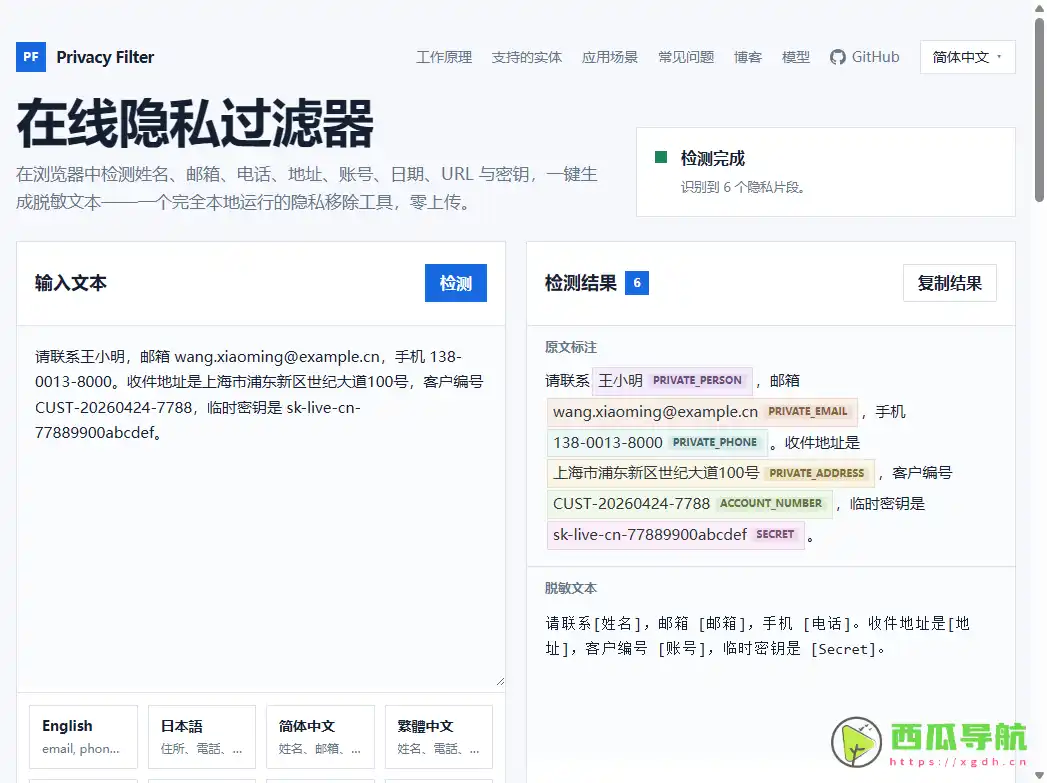
Task: Click the 脱敏文本 redacted output text
Action: tap(757, 636)
